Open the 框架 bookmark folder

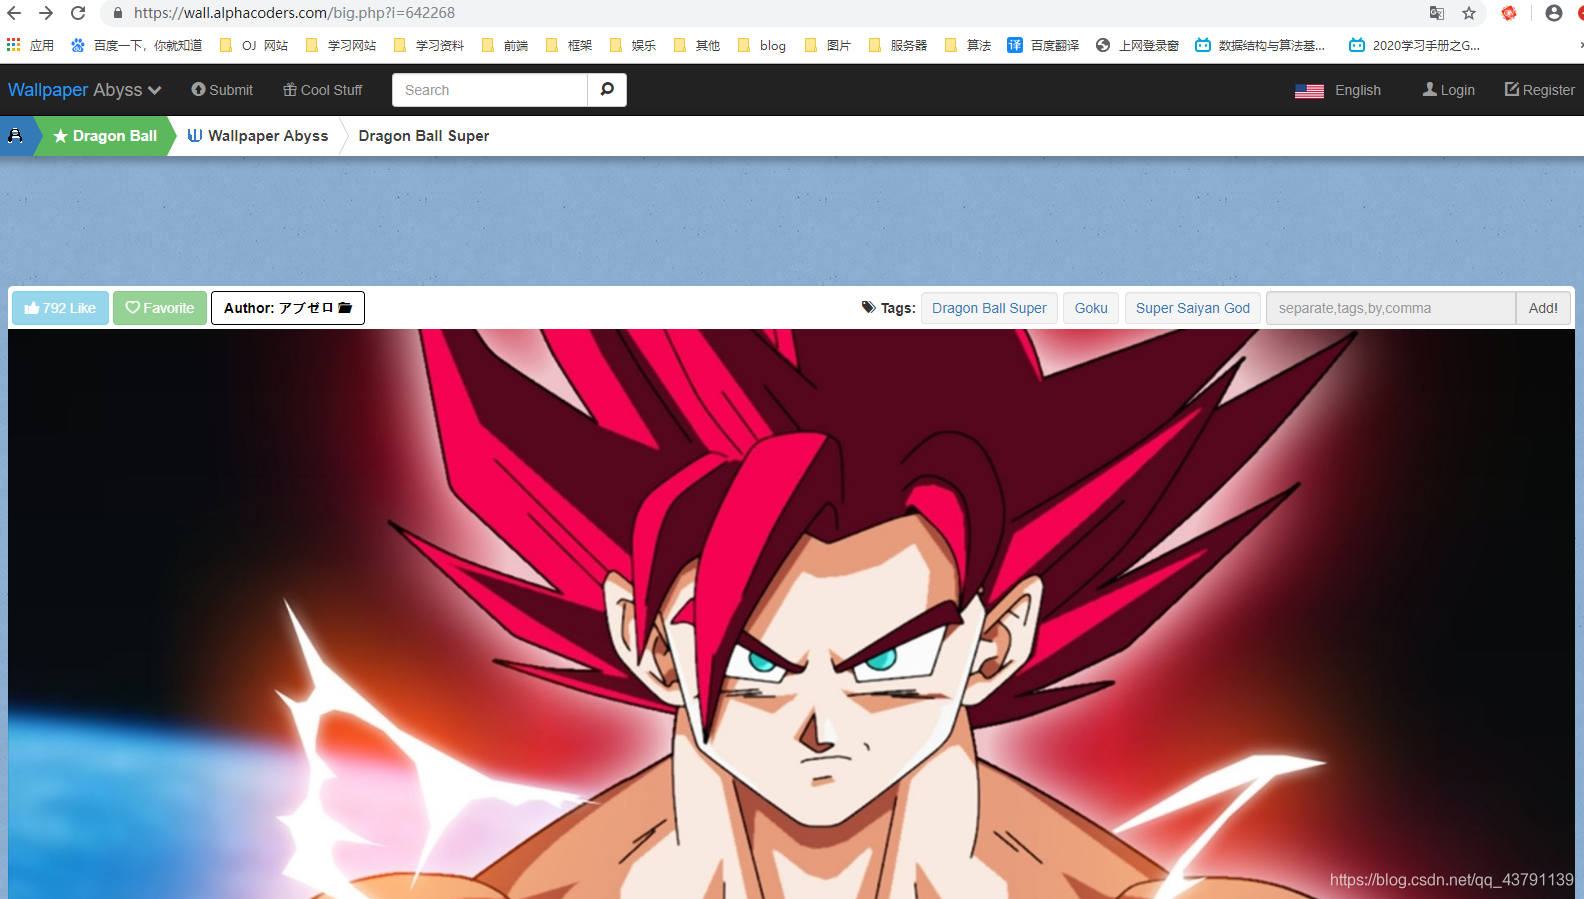pos(569,45)
